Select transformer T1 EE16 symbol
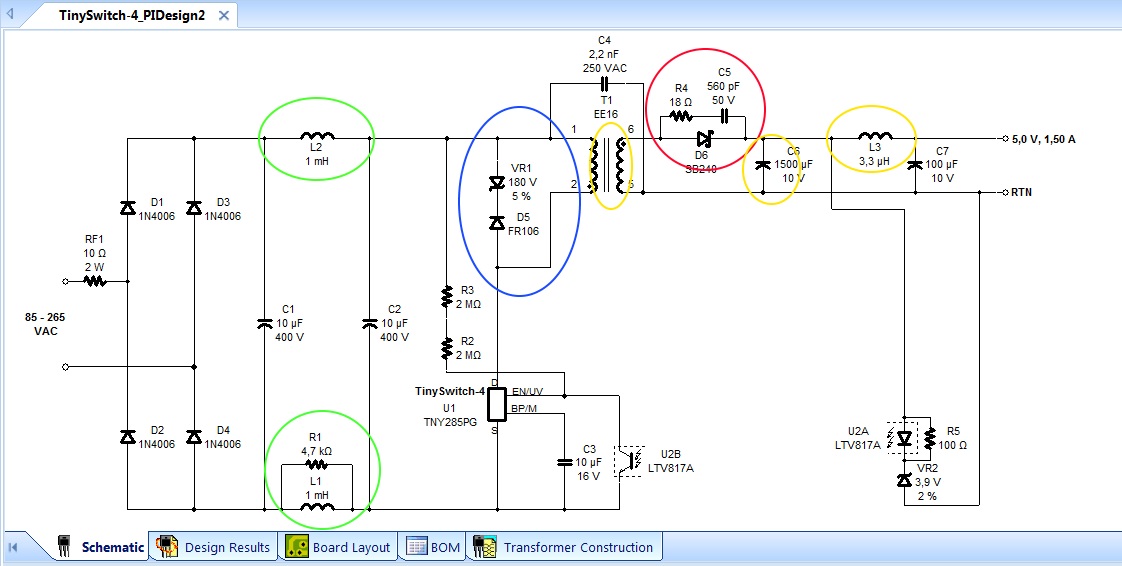 coord(608,166)
